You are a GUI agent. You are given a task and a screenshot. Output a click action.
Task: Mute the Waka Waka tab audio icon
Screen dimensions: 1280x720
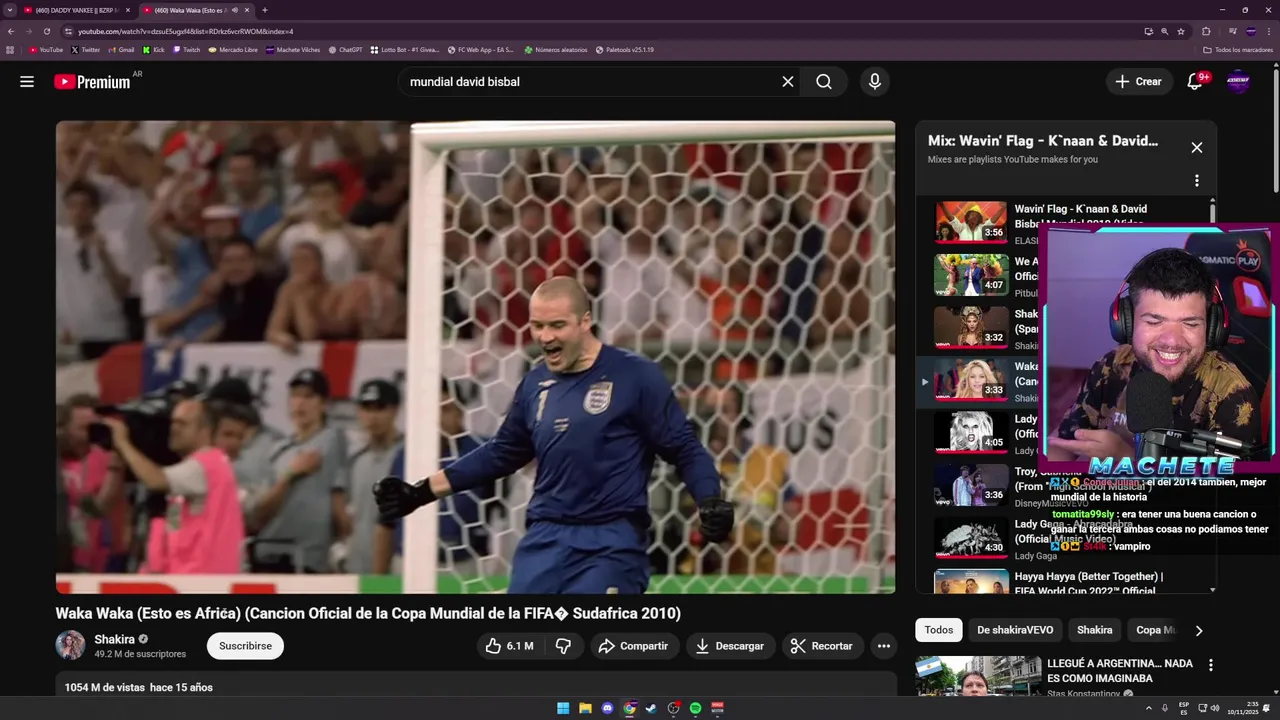click(235, 10)
